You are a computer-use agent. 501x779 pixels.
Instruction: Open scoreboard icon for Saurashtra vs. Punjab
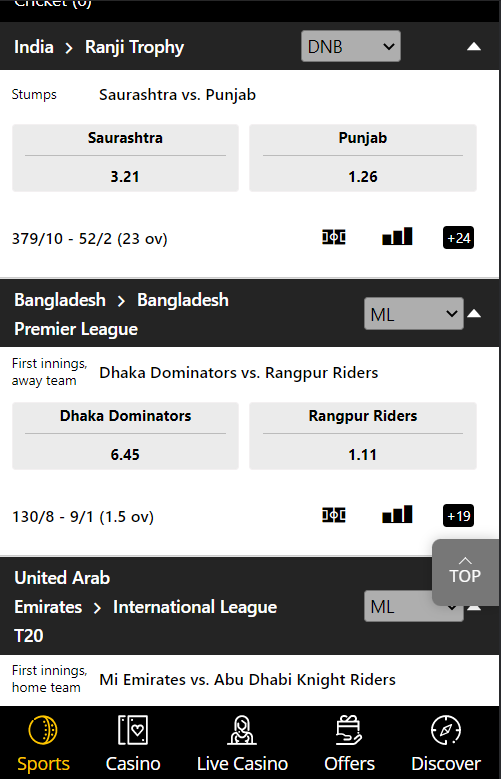(x=334, y=237)
